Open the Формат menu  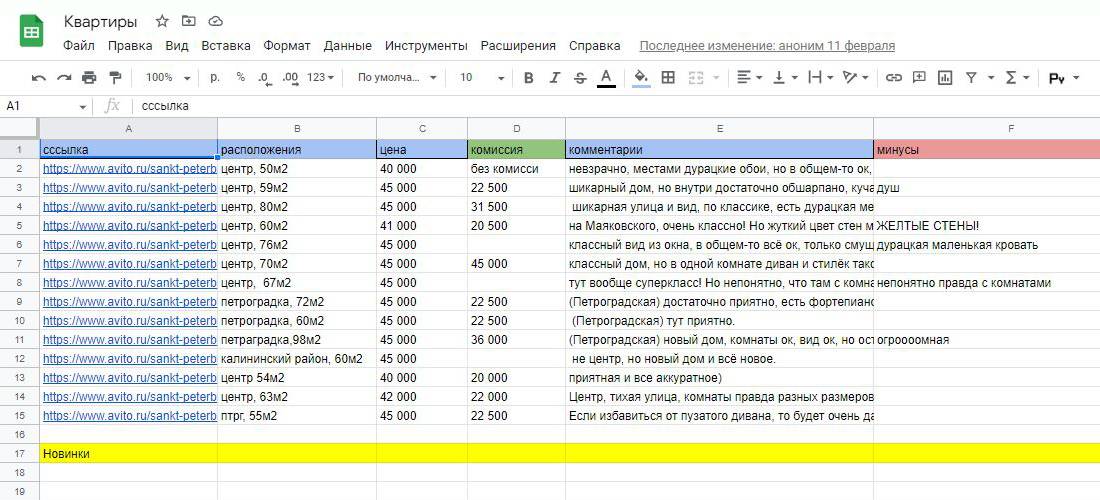(x=287, y=46)
